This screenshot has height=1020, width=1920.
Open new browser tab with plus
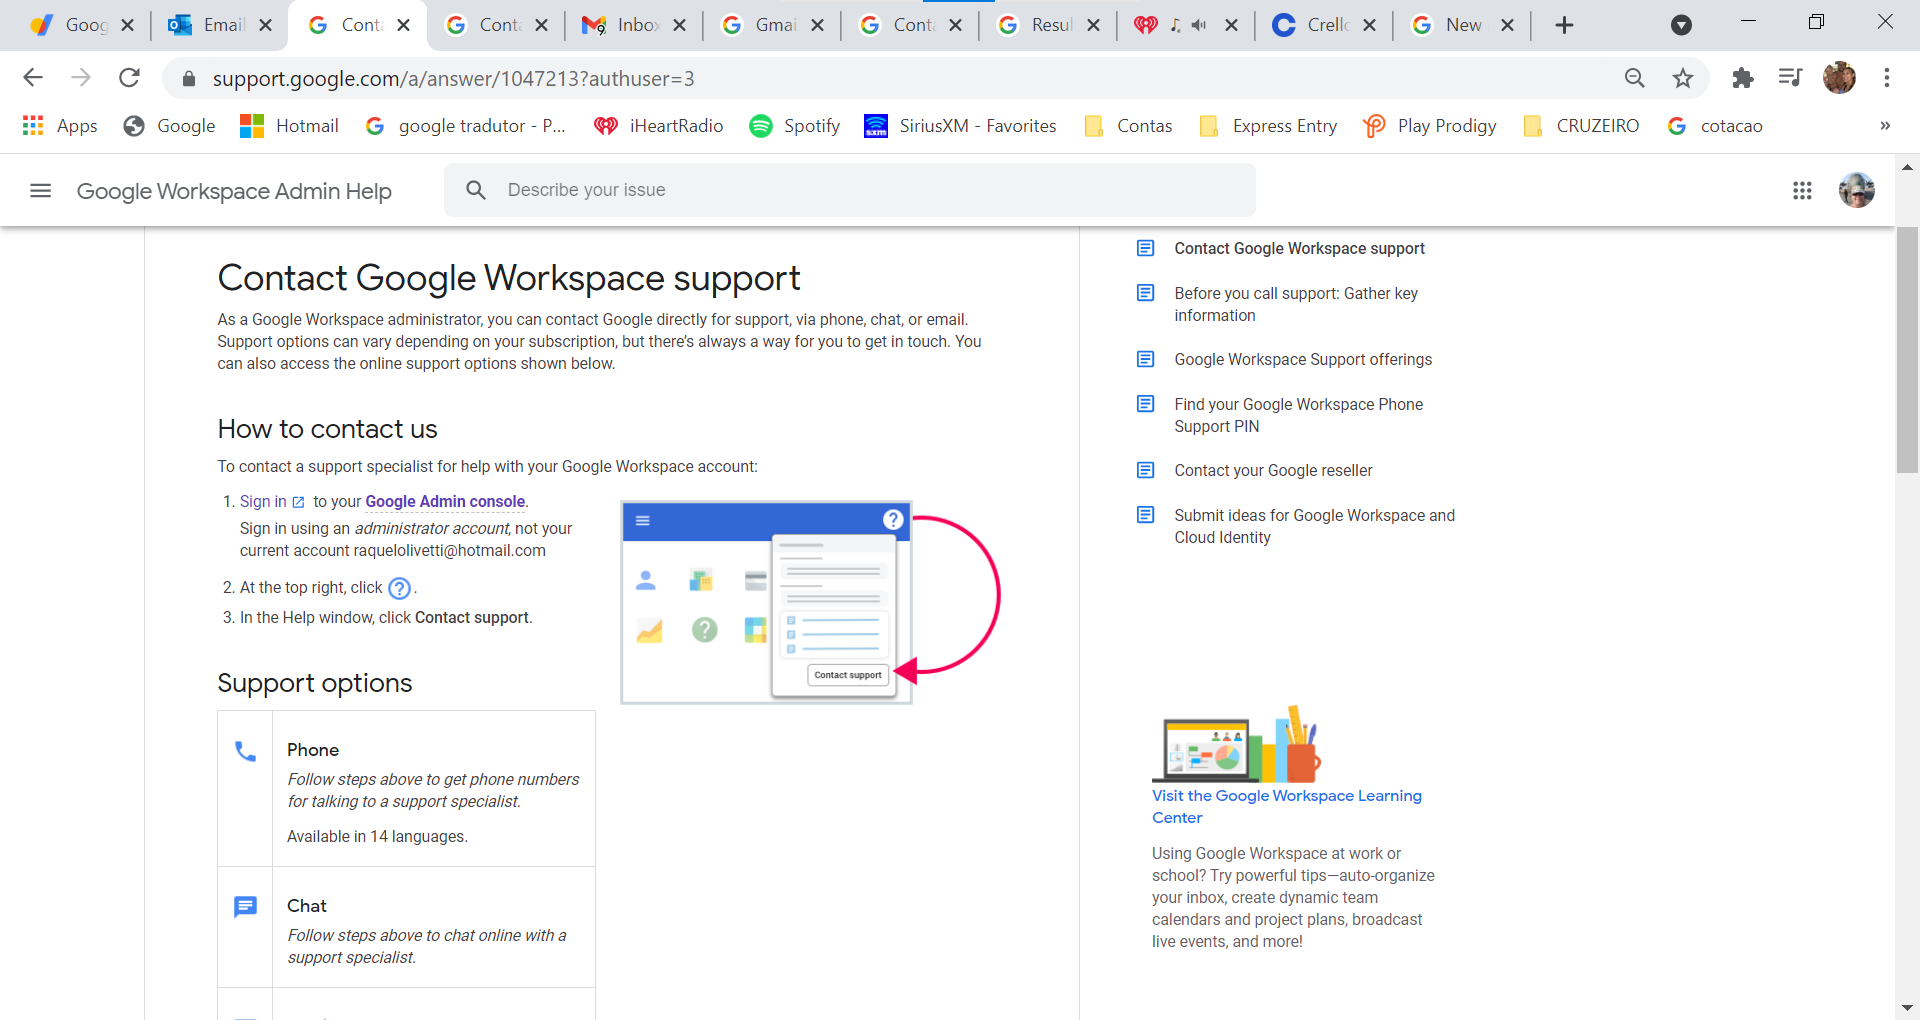1565,25
